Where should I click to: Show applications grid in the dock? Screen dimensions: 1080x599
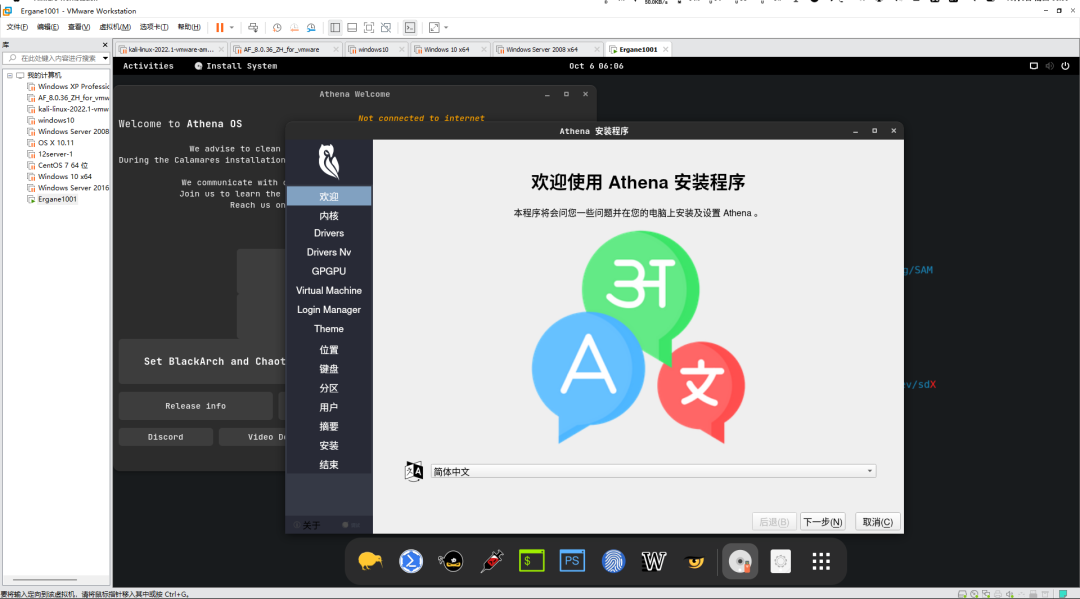[x=821, y=562]
